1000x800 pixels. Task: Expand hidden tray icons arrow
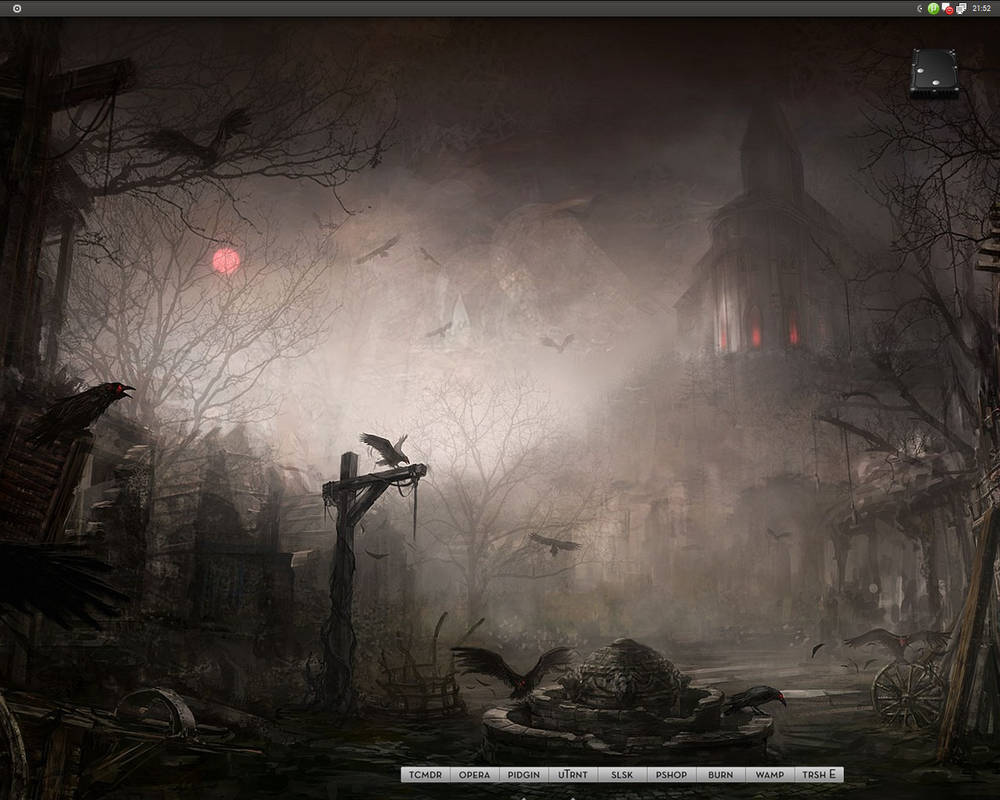point(920,8)
